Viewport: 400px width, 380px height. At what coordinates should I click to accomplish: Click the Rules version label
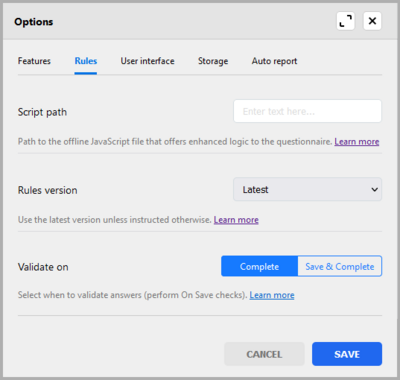[47, 190]
